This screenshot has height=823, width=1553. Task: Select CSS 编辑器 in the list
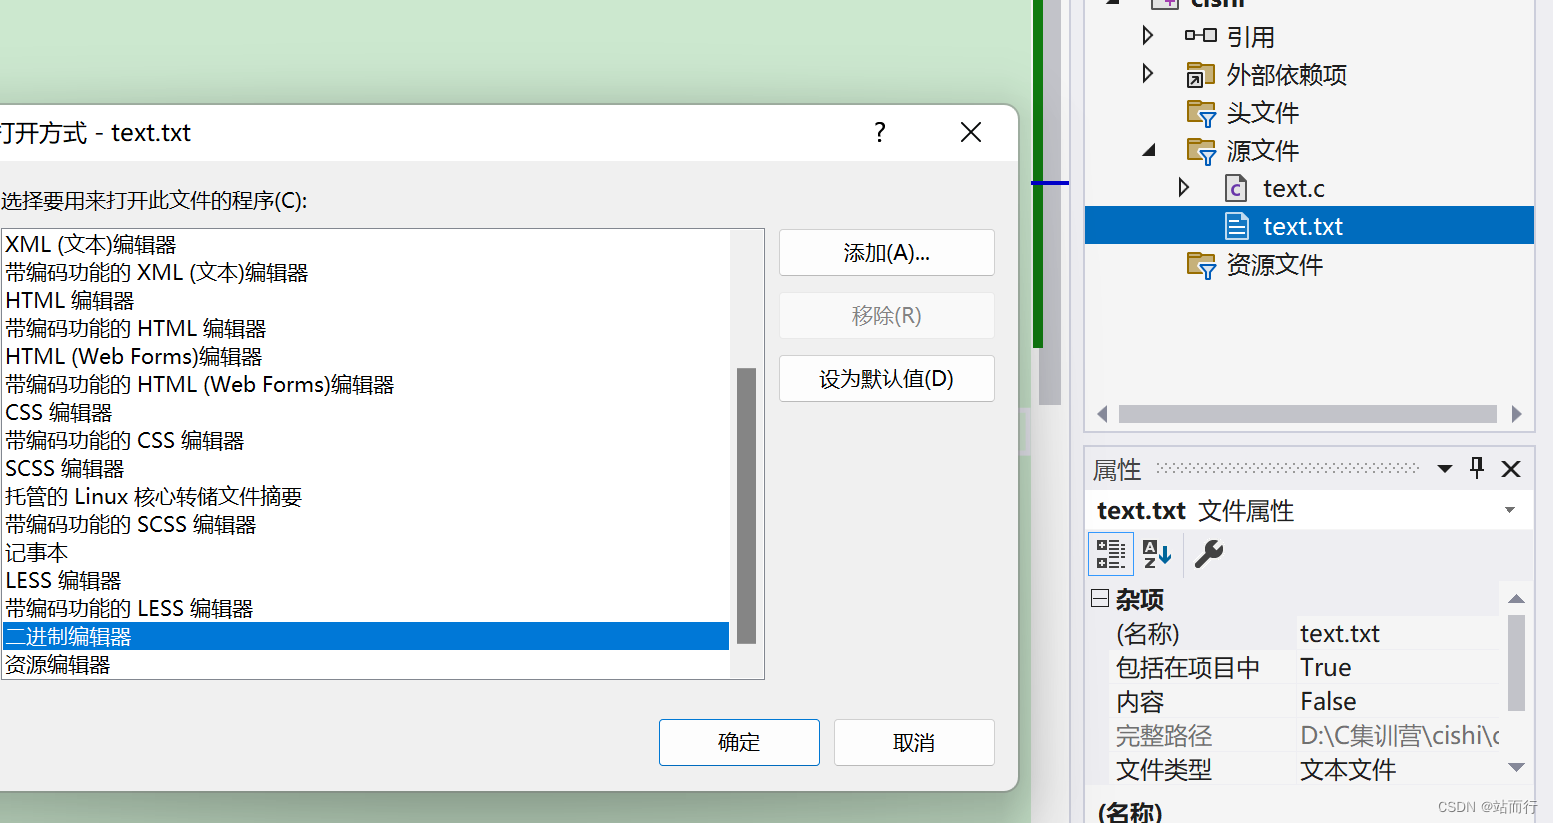pyautogui.click(x=366, y=412)
